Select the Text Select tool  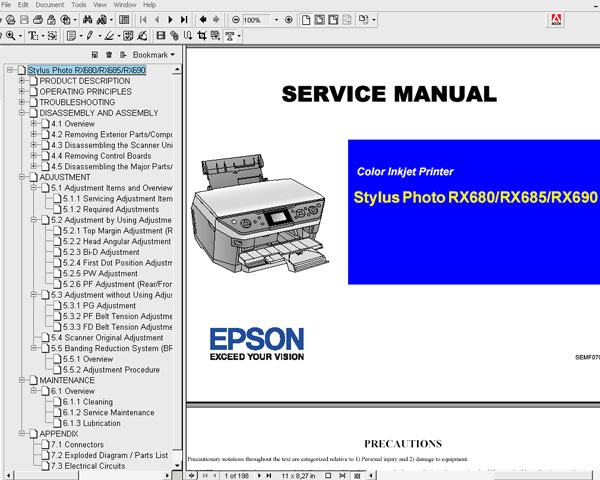pos(33,36)
